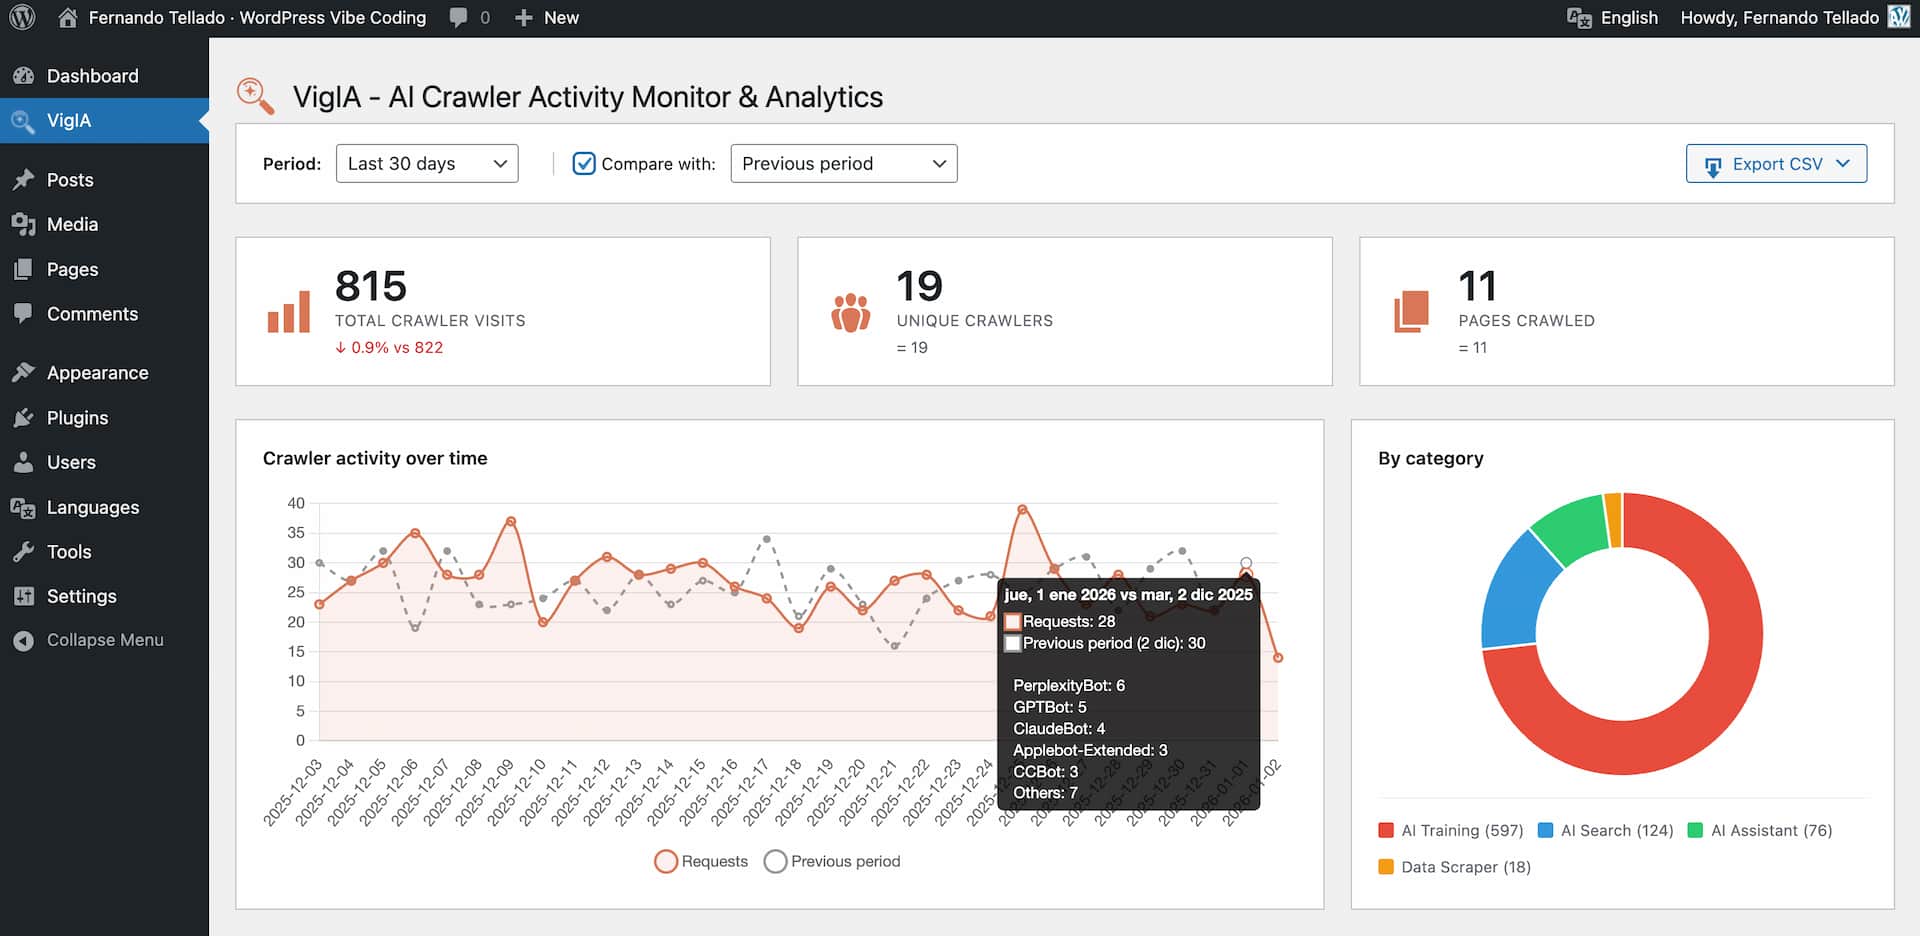The image size is (1920, 936).
Task: Open the Last 30 days period dropdown
Action: pyautogui.click(x=427, y=163)
